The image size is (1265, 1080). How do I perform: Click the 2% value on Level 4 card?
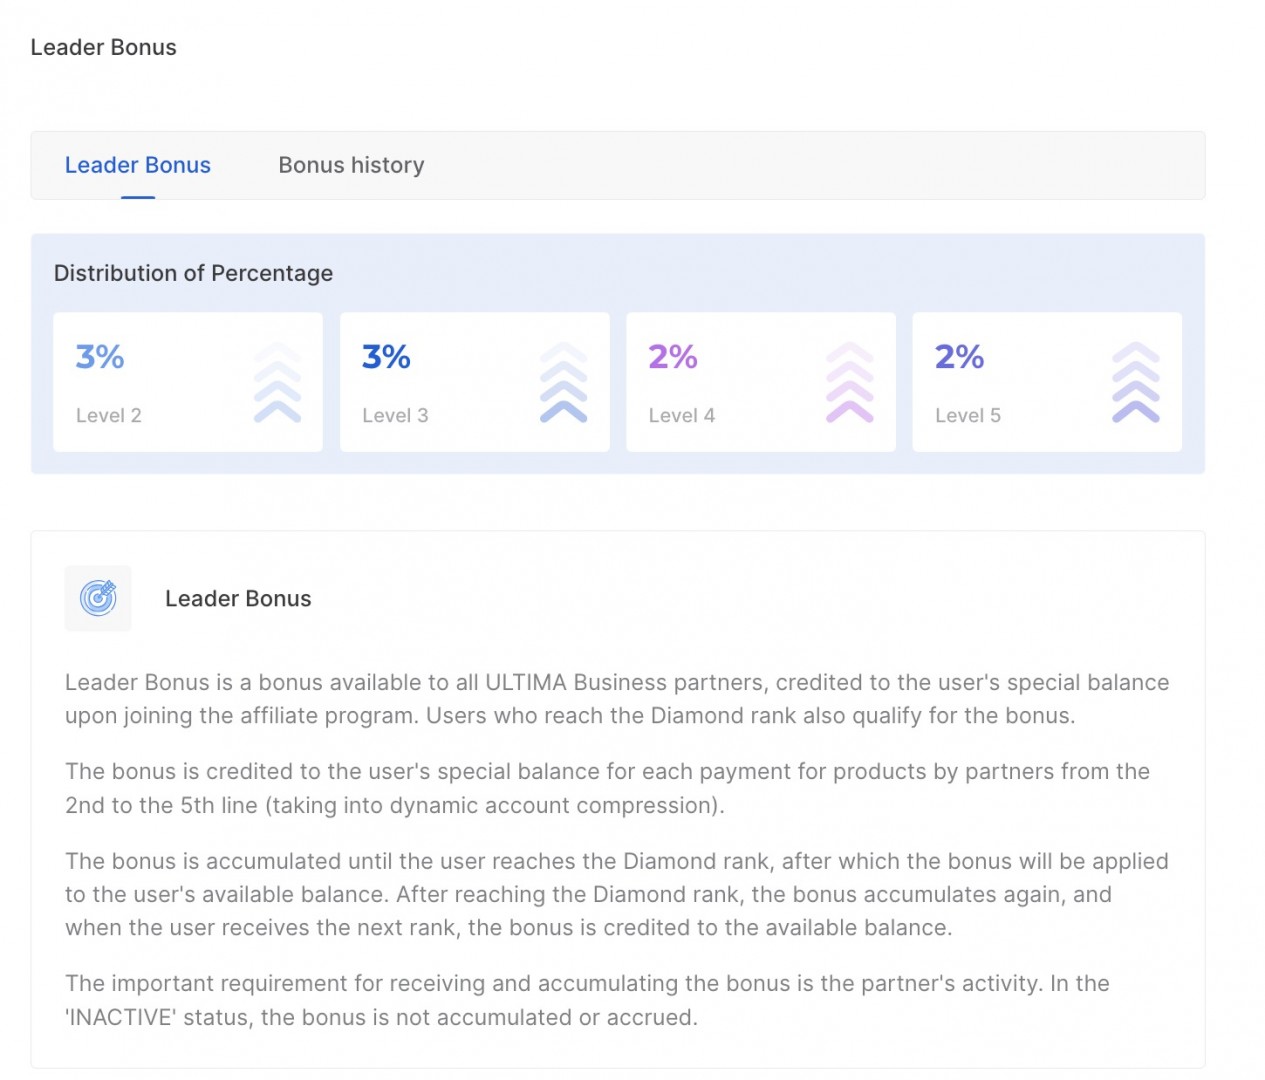tap(673, 357)
